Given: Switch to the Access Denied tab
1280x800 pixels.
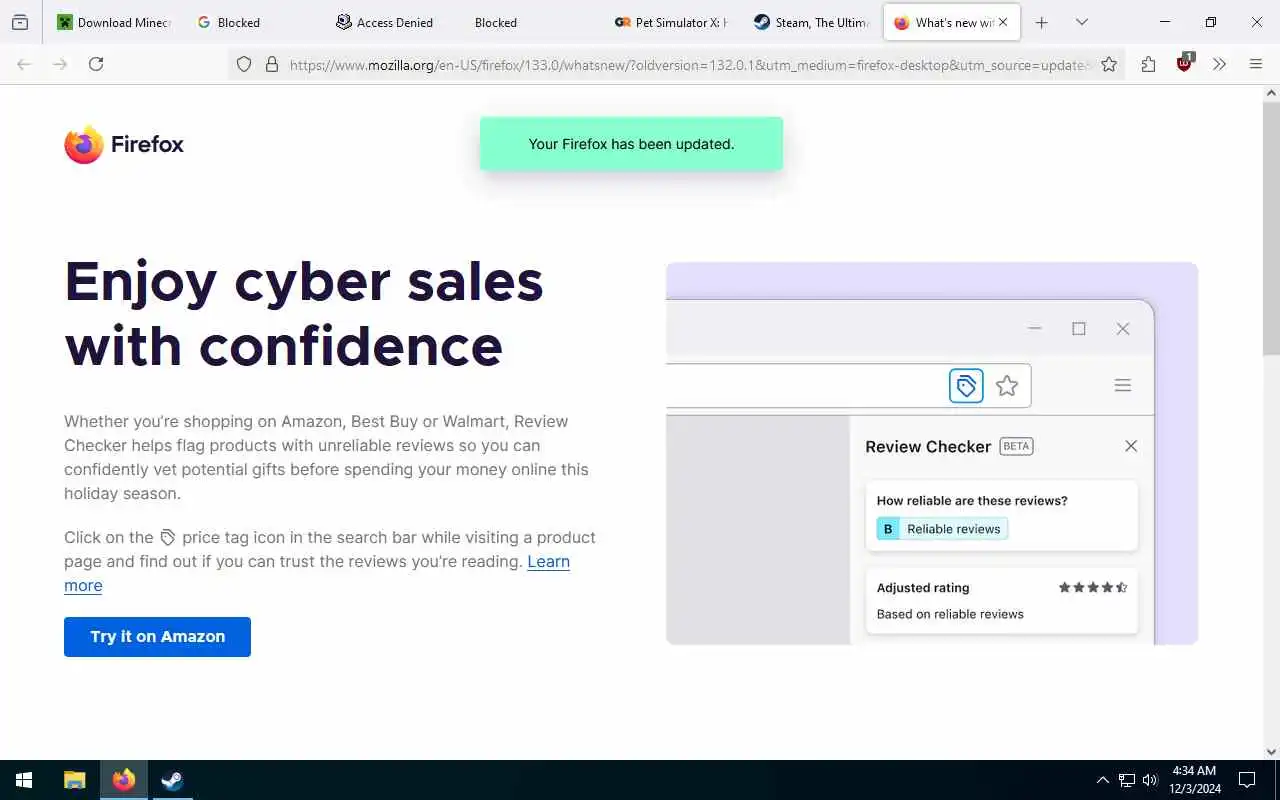Looking at the screenshot, I should coord(392,22).
